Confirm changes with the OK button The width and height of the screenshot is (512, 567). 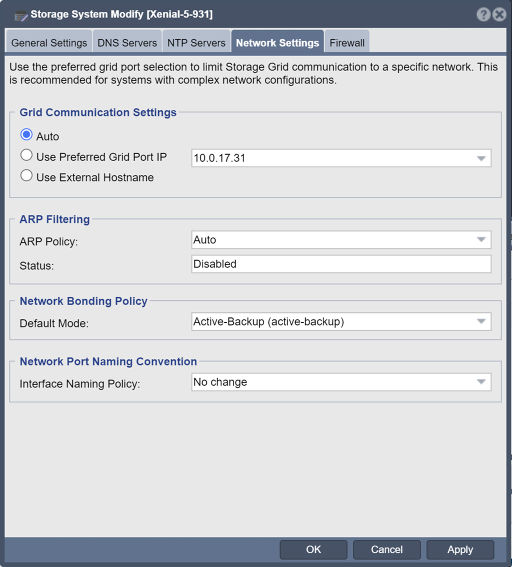click(x=313, y=550)
